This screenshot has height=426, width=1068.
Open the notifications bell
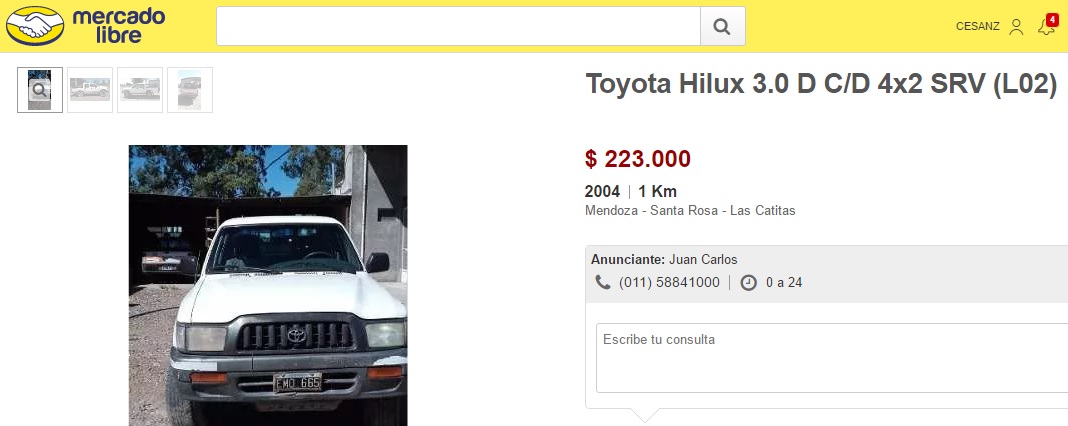click(1046, 28)
